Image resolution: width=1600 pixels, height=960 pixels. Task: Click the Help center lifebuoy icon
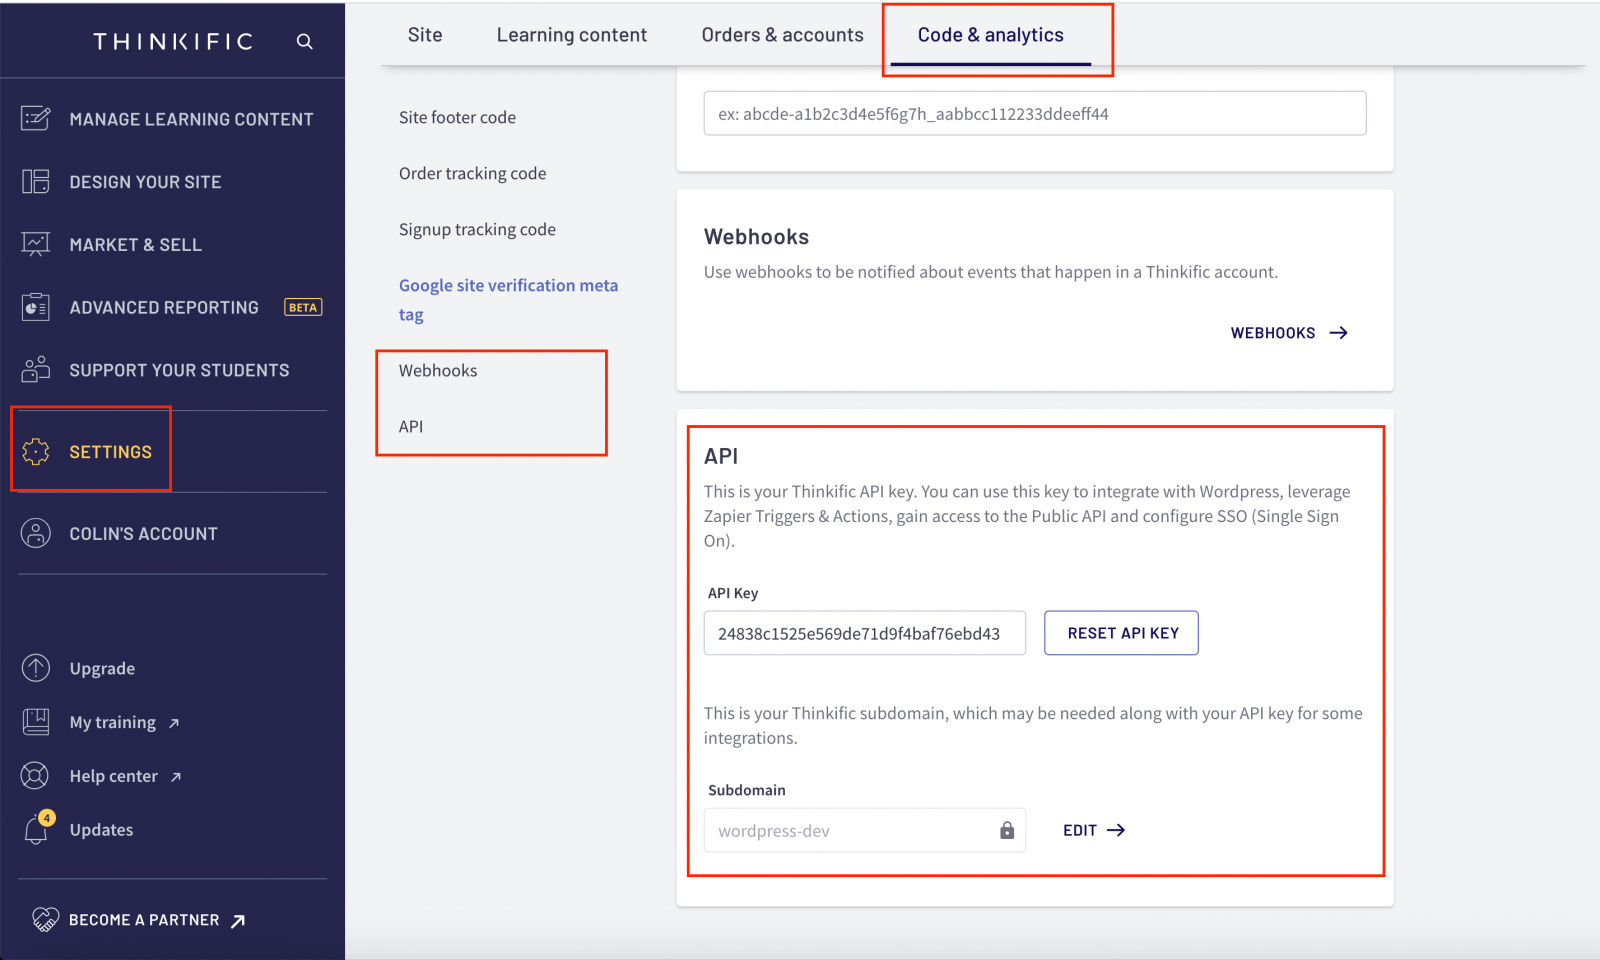(35, 776)
